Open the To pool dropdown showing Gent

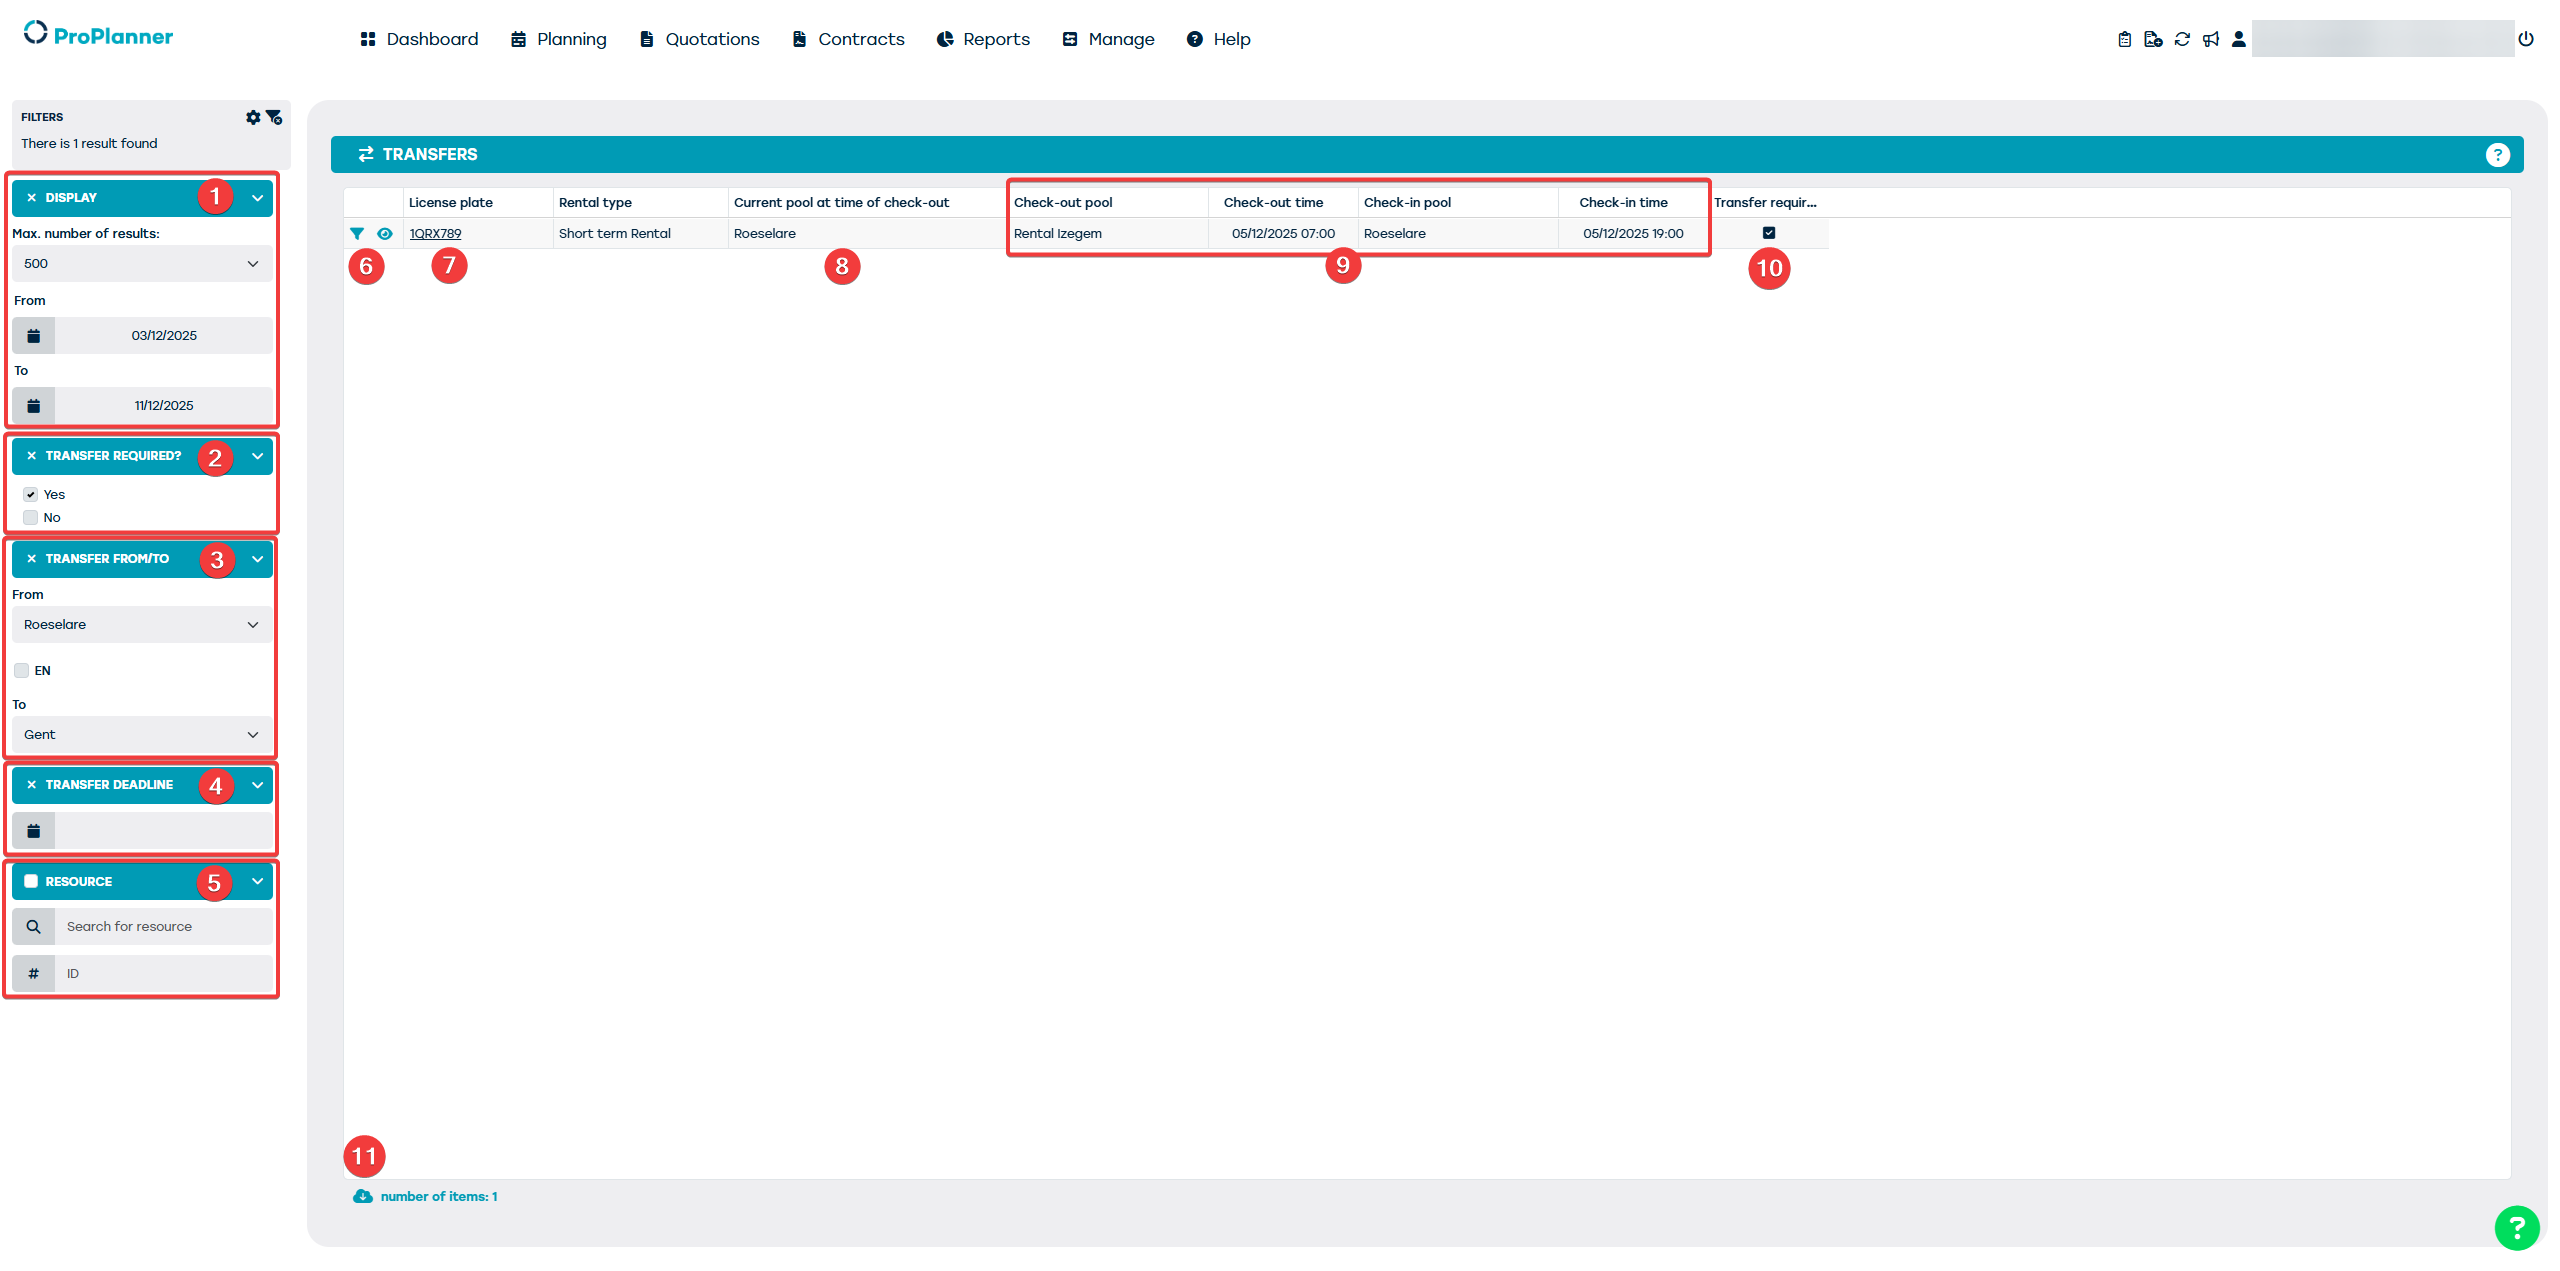pos(141,734)
